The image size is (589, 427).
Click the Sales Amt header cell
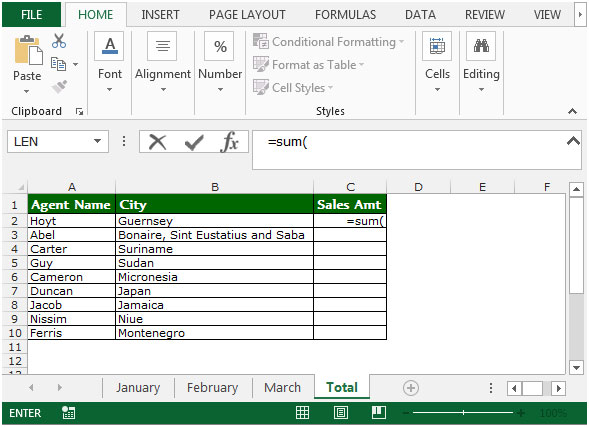click(350, 204)
